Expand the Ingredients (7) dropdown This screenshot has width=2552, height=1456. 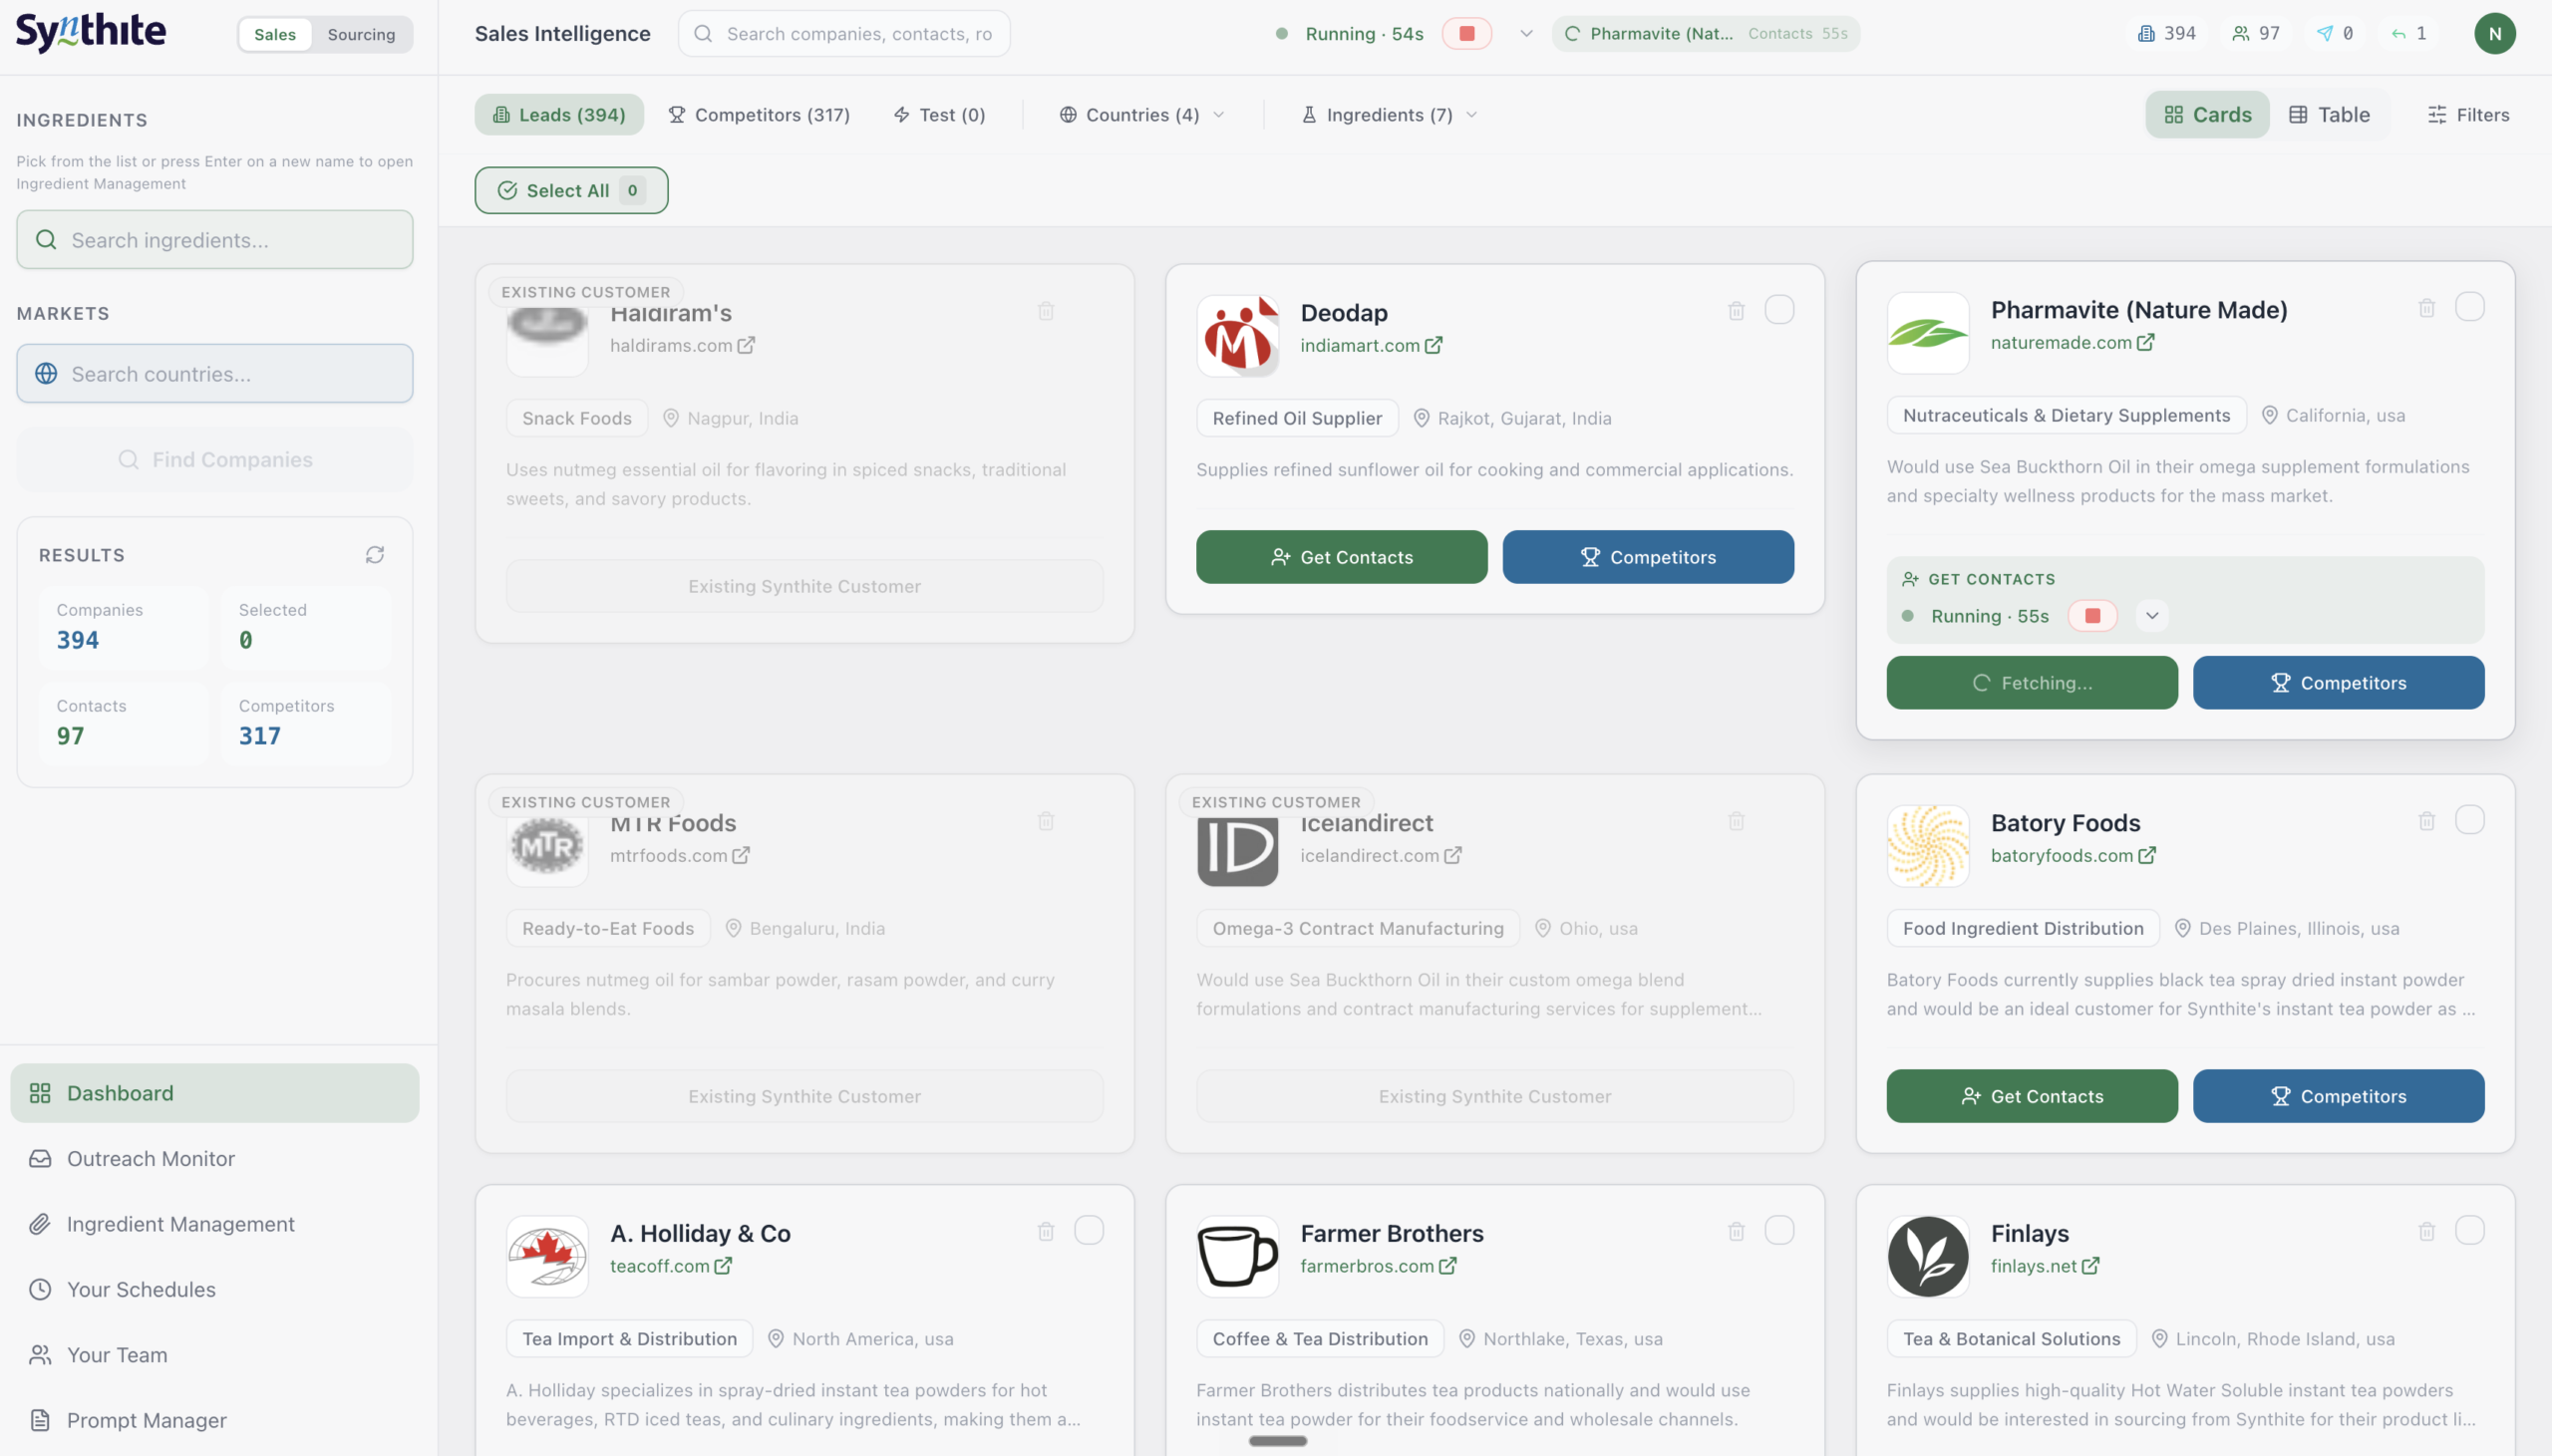pos(1390,114)
